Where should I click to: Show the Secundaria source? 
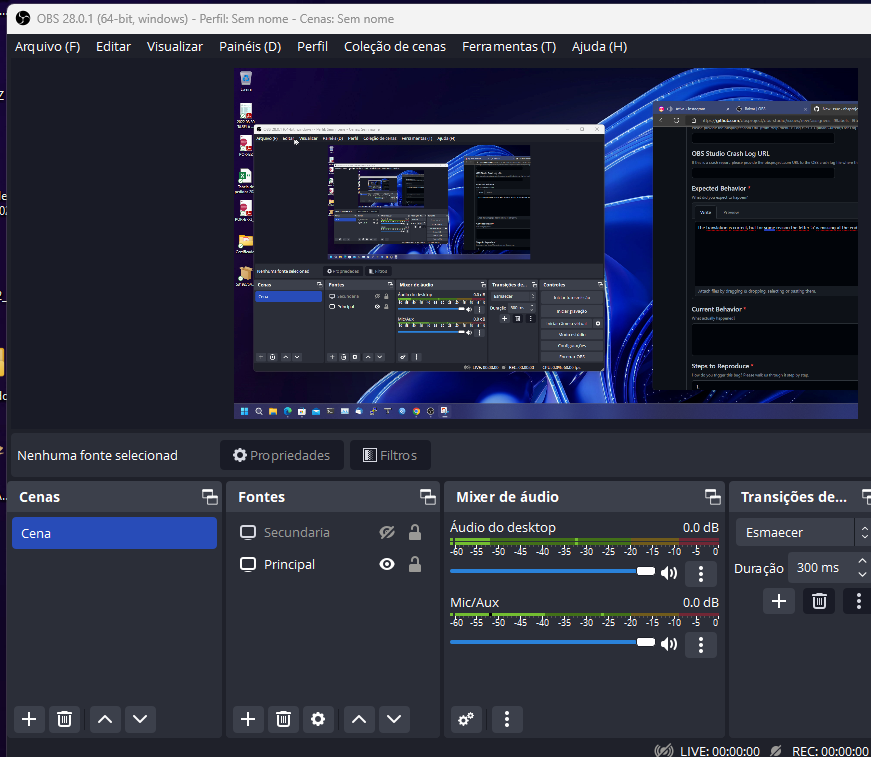pos(387,533)
